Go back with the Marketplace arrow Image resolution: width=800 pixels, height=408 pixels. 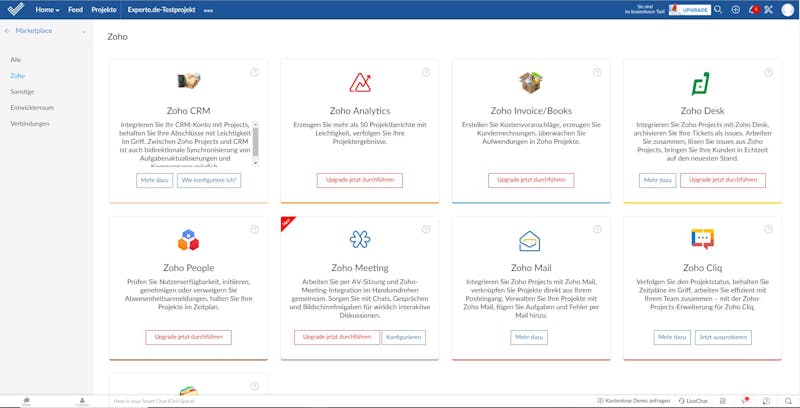(7, 31)
